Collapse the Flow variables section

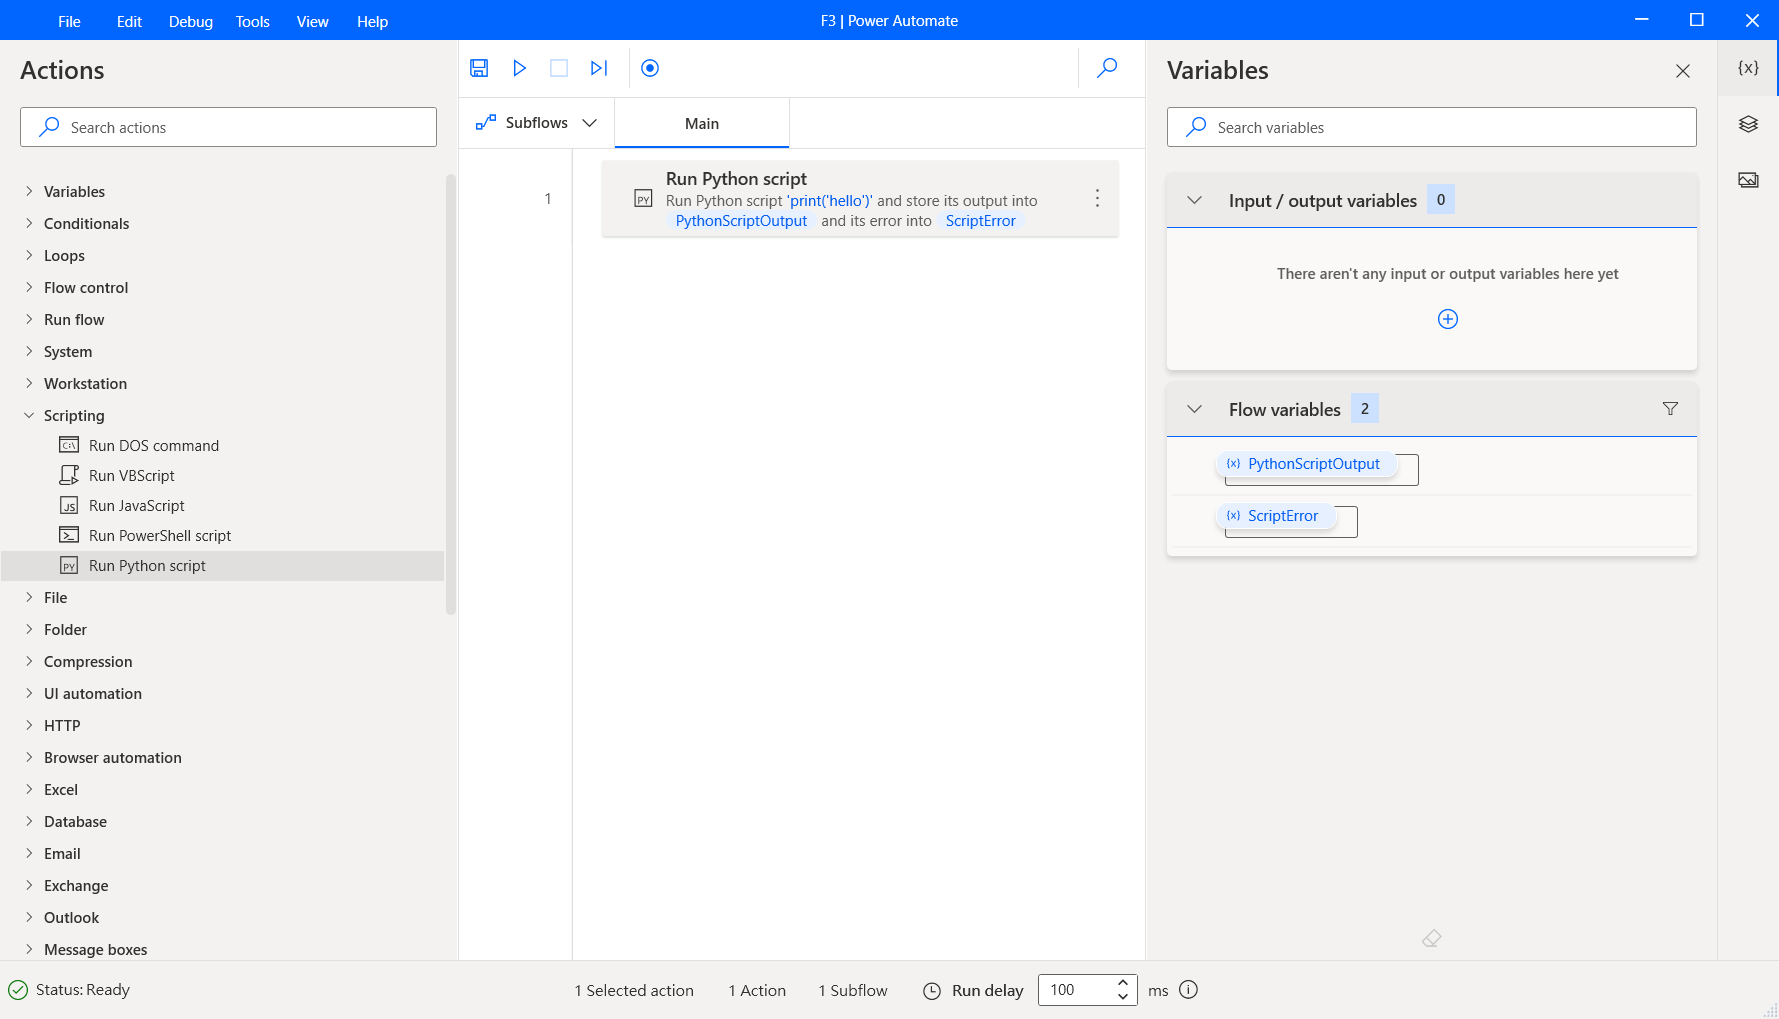pos(1194,409)
